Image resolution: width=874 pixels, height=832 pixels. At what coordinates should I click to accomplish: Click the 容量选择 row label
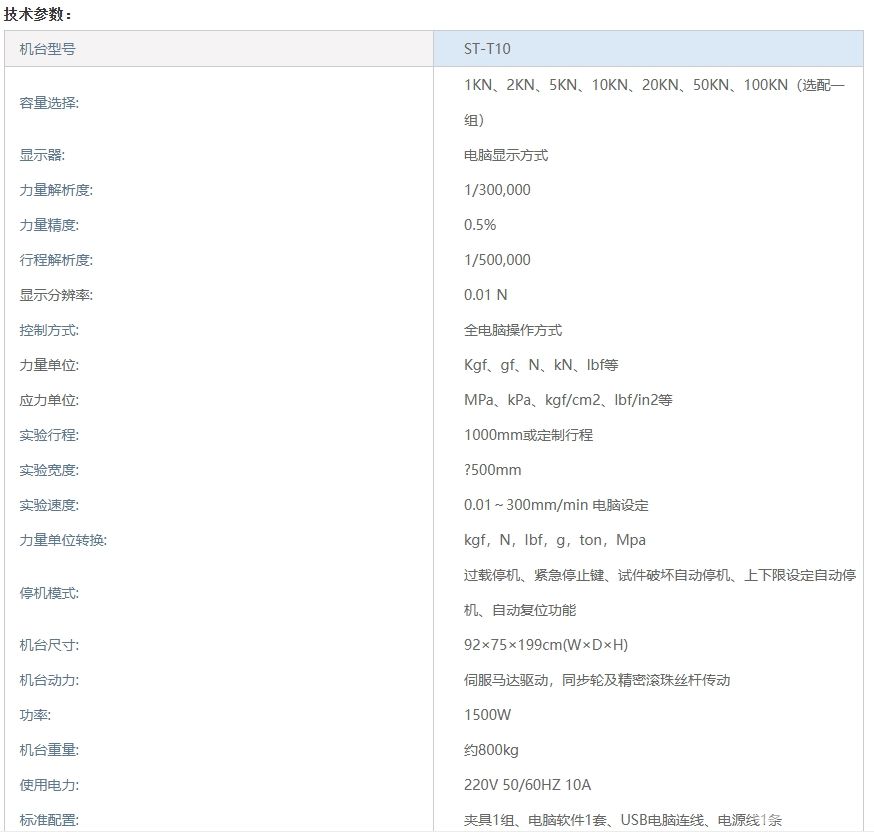[49, 103]
